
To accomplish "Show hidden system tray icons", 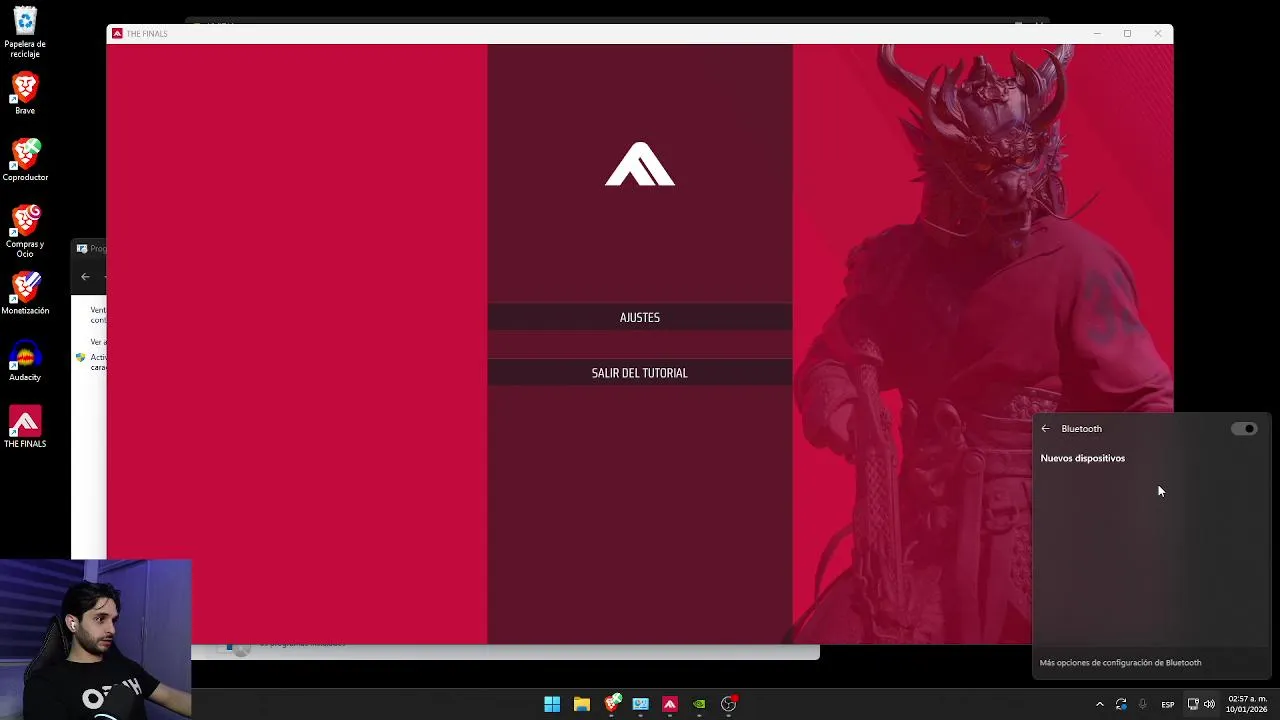I will (x=1100, y=705).
